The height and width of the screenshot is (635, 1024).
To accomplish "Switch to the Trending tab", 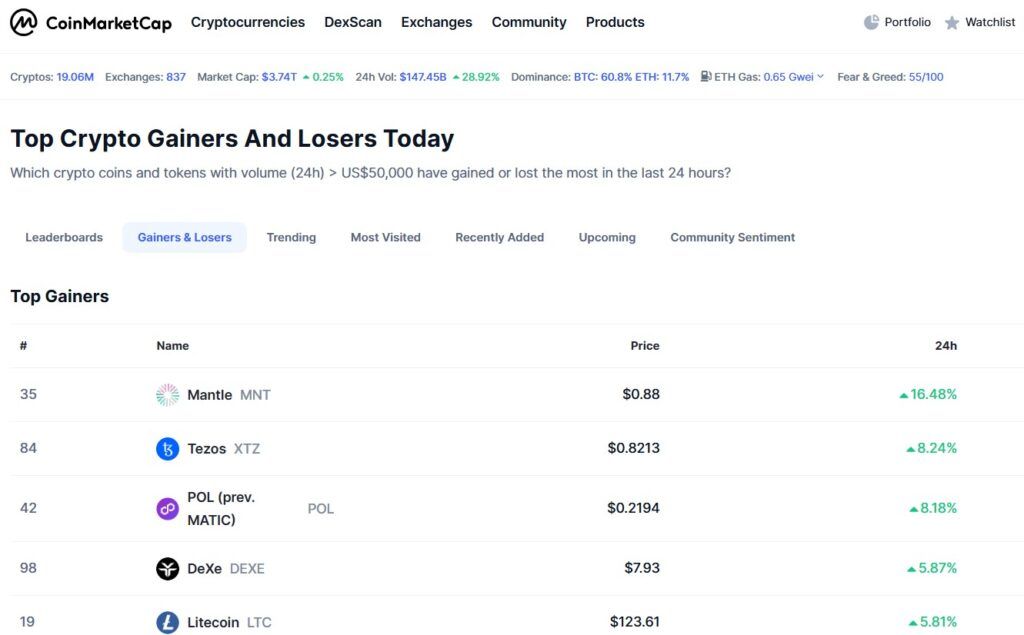I will pos(291,238).
